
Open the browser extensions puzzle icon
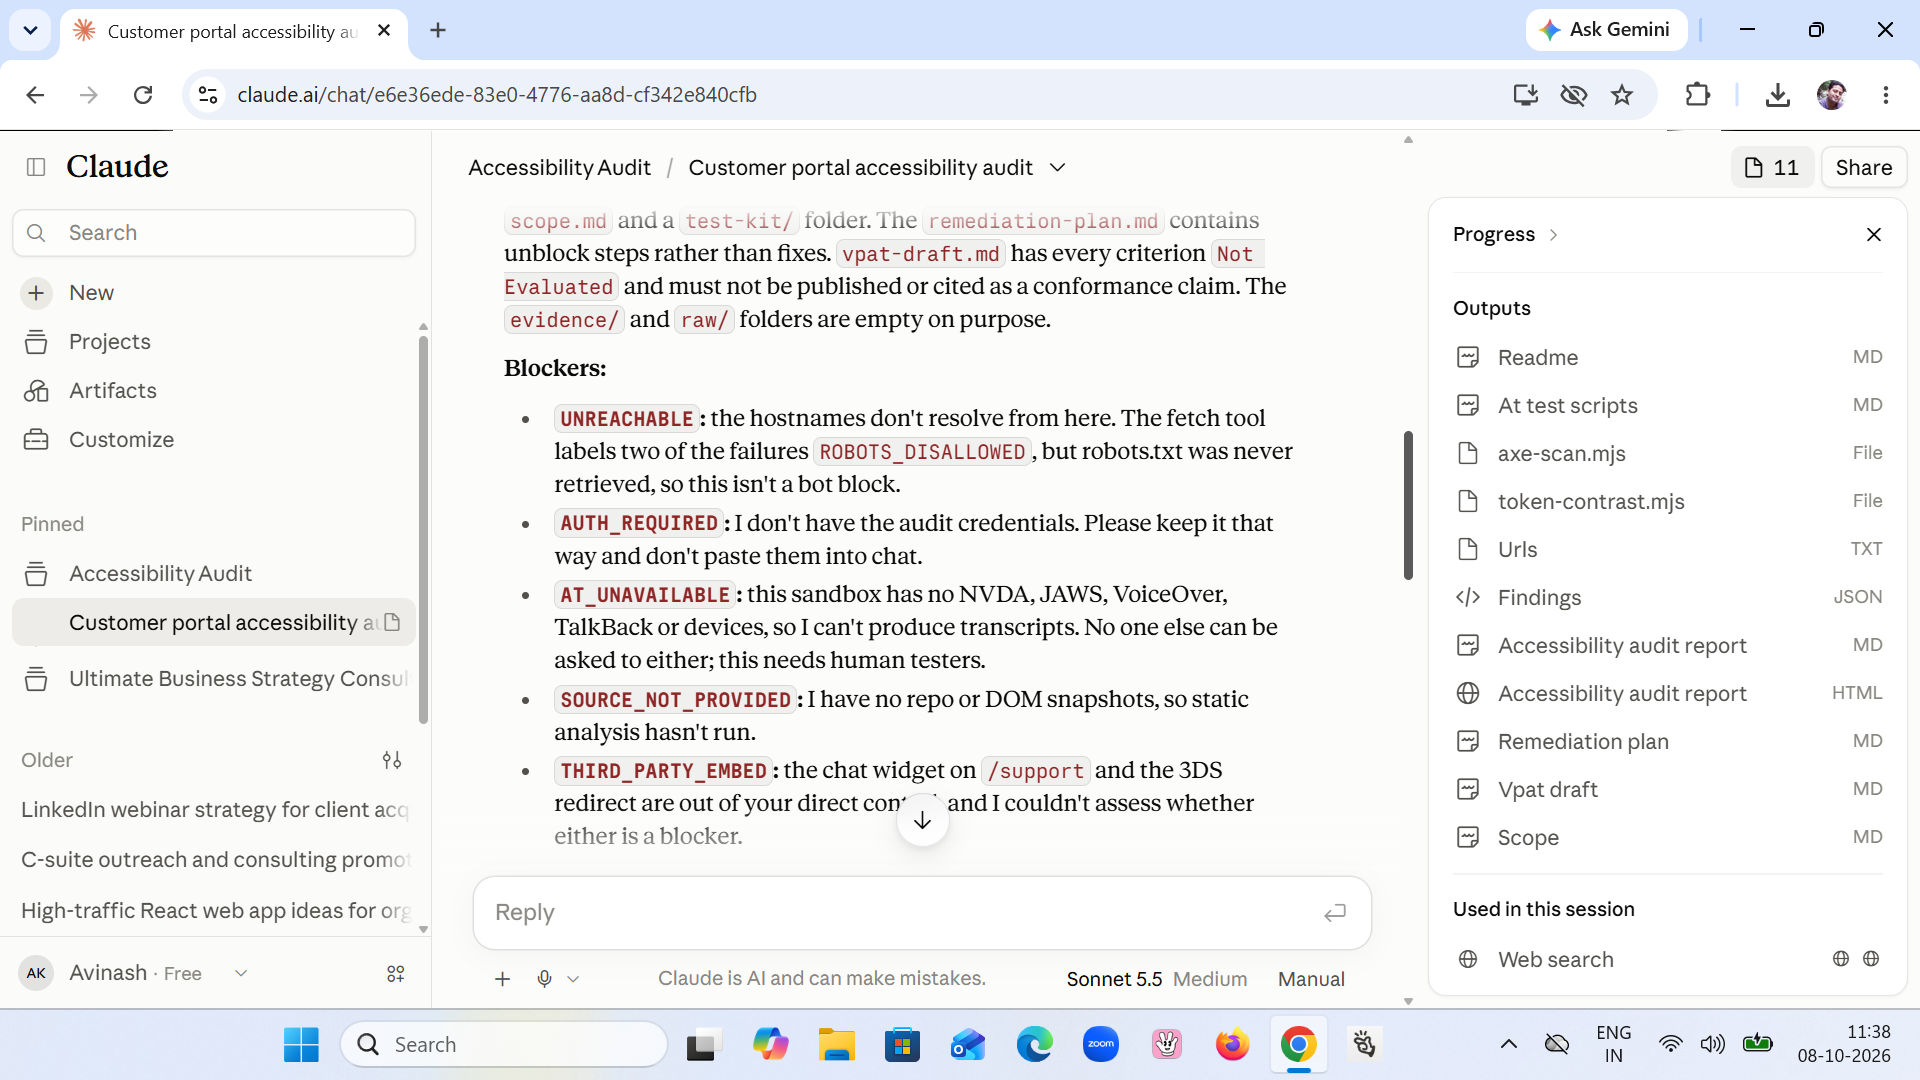pyautogui.click(x=1697, y=95)
